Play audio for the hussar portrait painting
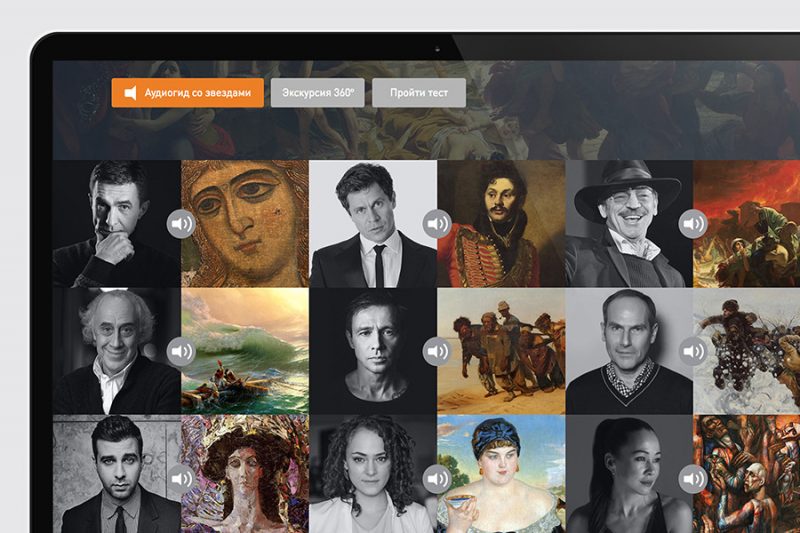 pos(437,224)
